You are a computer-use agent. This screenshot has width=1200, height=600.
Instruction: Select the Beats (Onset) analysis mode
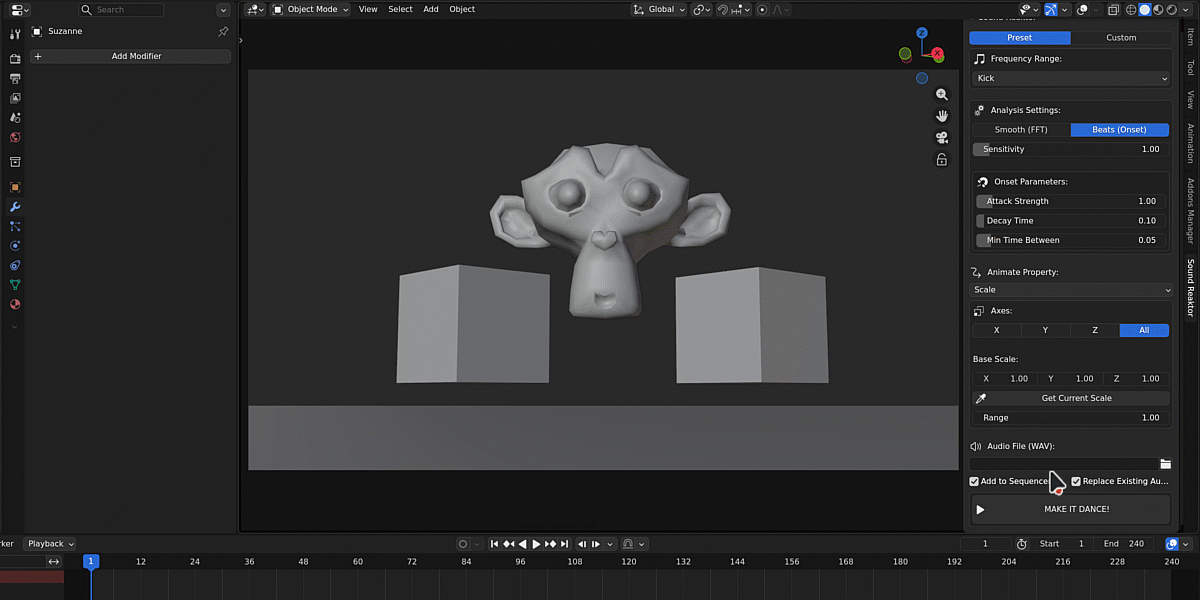tap(1120, 130)
